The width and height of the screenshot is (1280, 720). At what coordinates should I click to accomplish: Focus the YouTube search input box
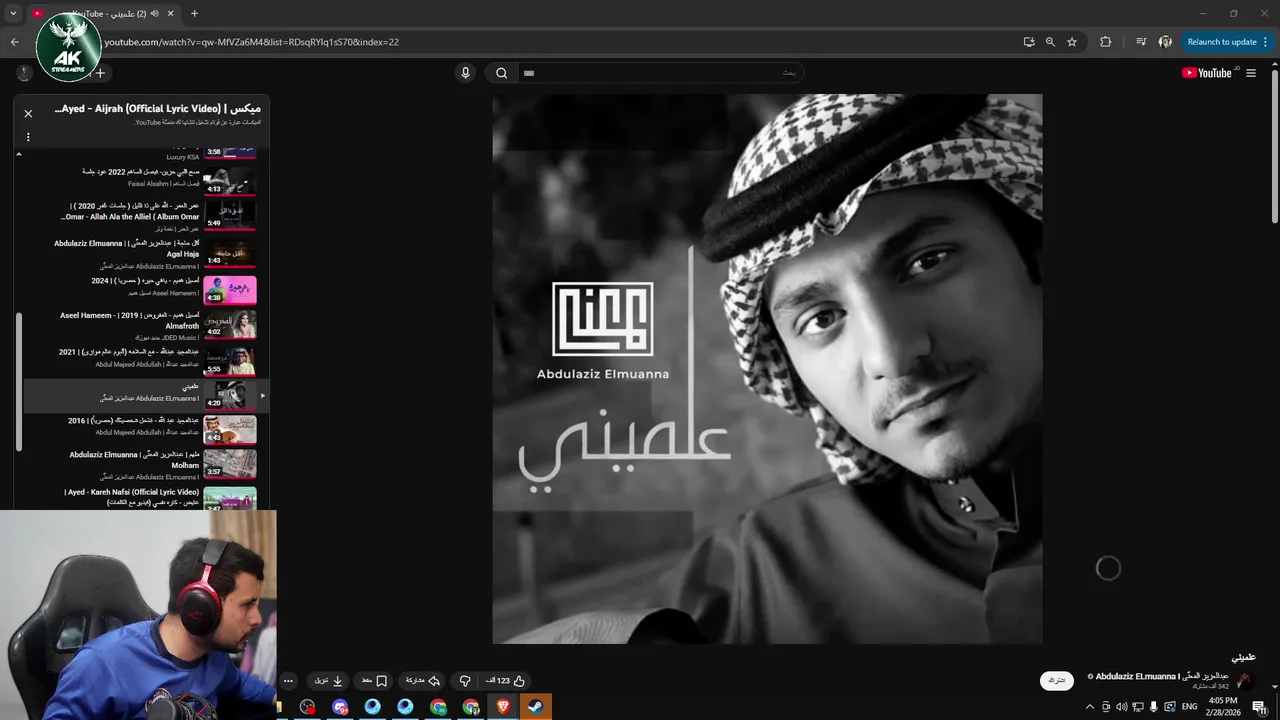(660, 73)
